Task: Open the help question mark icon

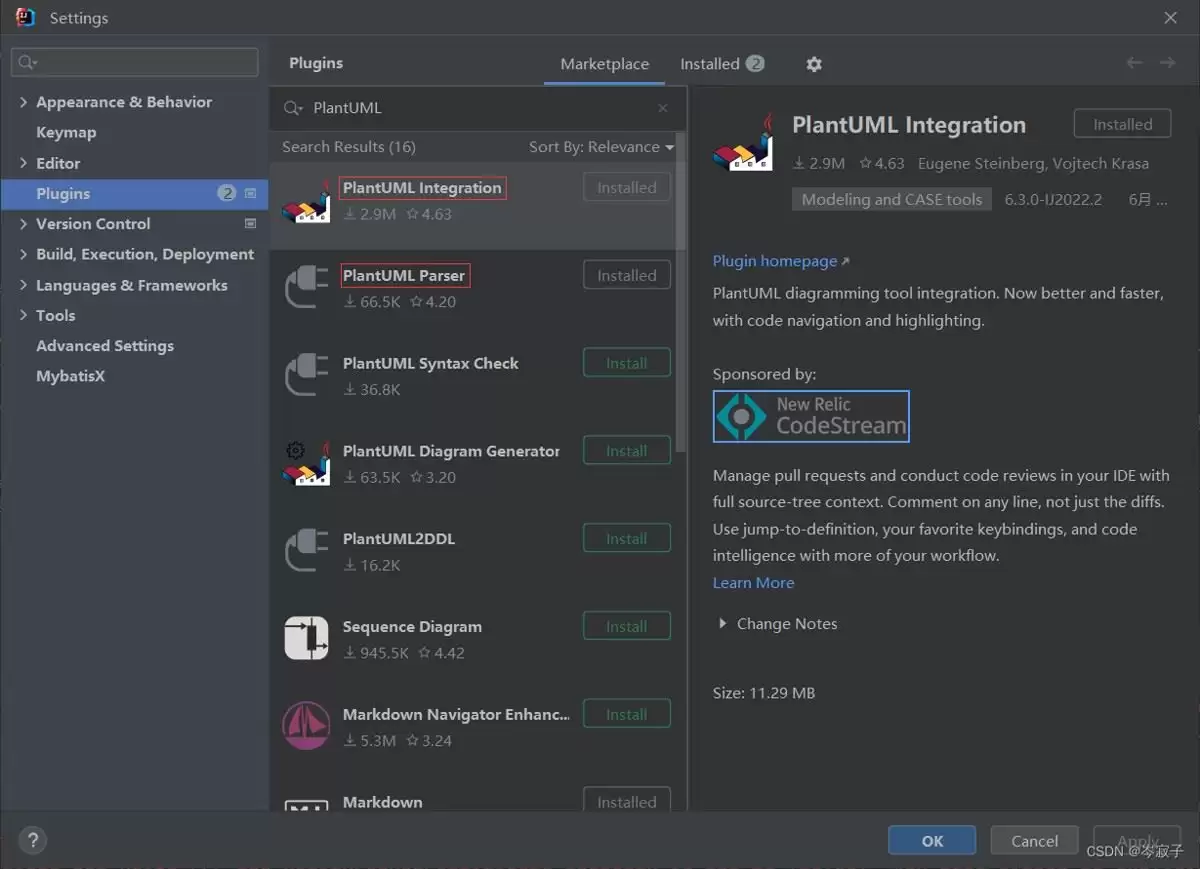Action: [32, 840]
